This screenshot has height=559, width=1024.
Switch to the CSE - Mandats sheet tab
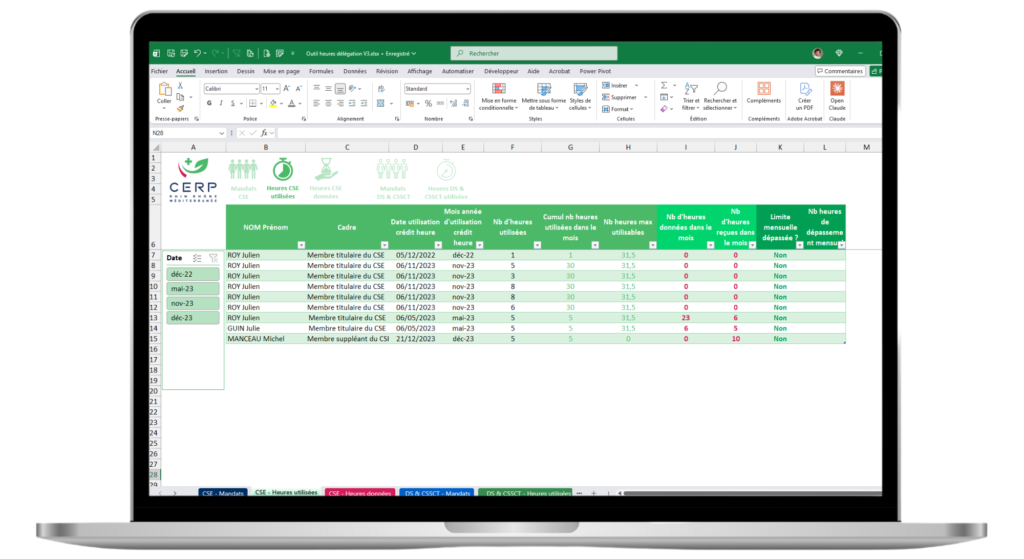pyautogui.click(x=222, y=493)
